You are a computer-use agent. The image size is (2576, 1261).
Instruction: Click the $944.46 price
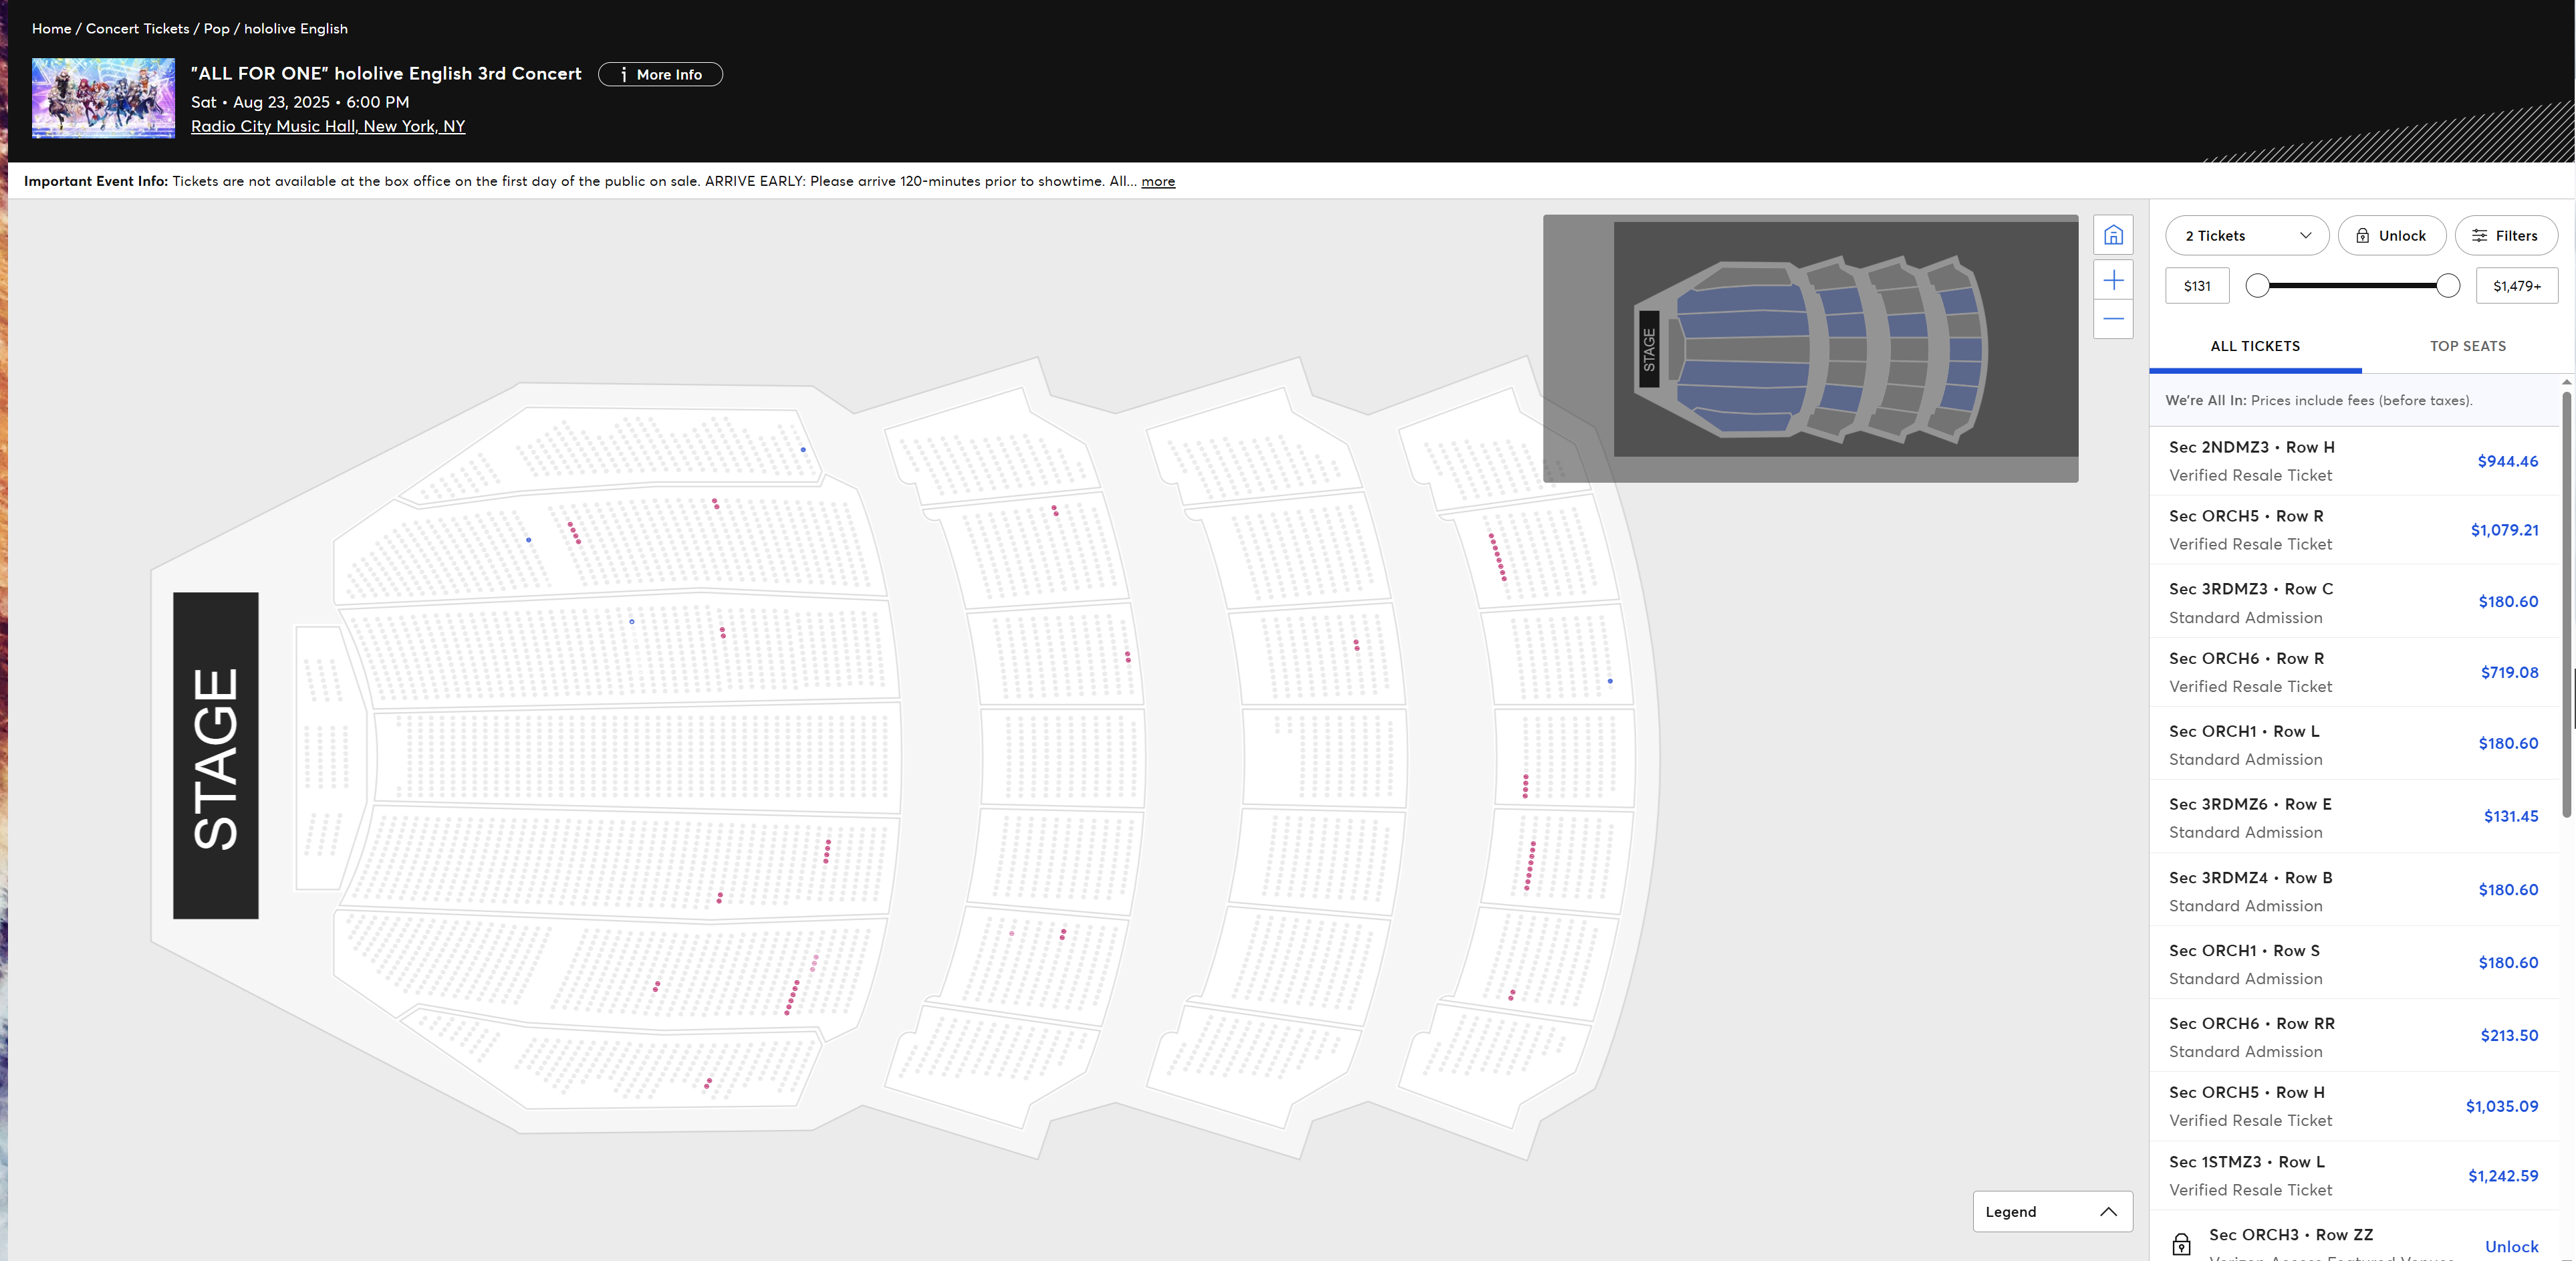pyautogui.click(x=2507, y=461)
